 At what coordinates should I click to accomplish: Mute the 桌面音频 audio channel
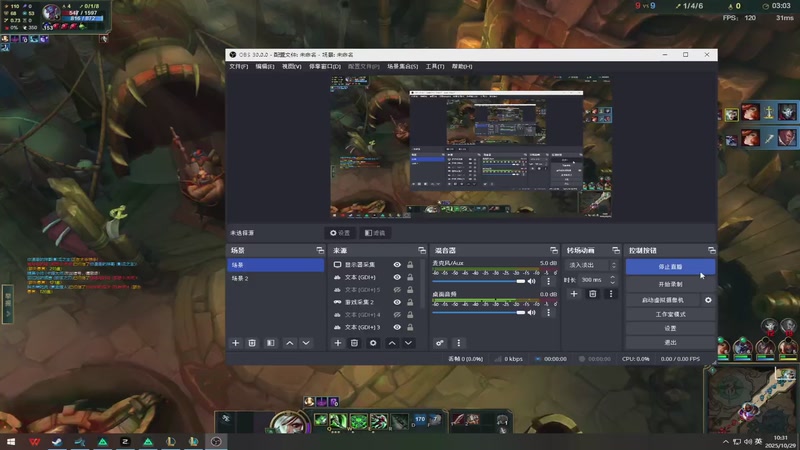(532, 312)
